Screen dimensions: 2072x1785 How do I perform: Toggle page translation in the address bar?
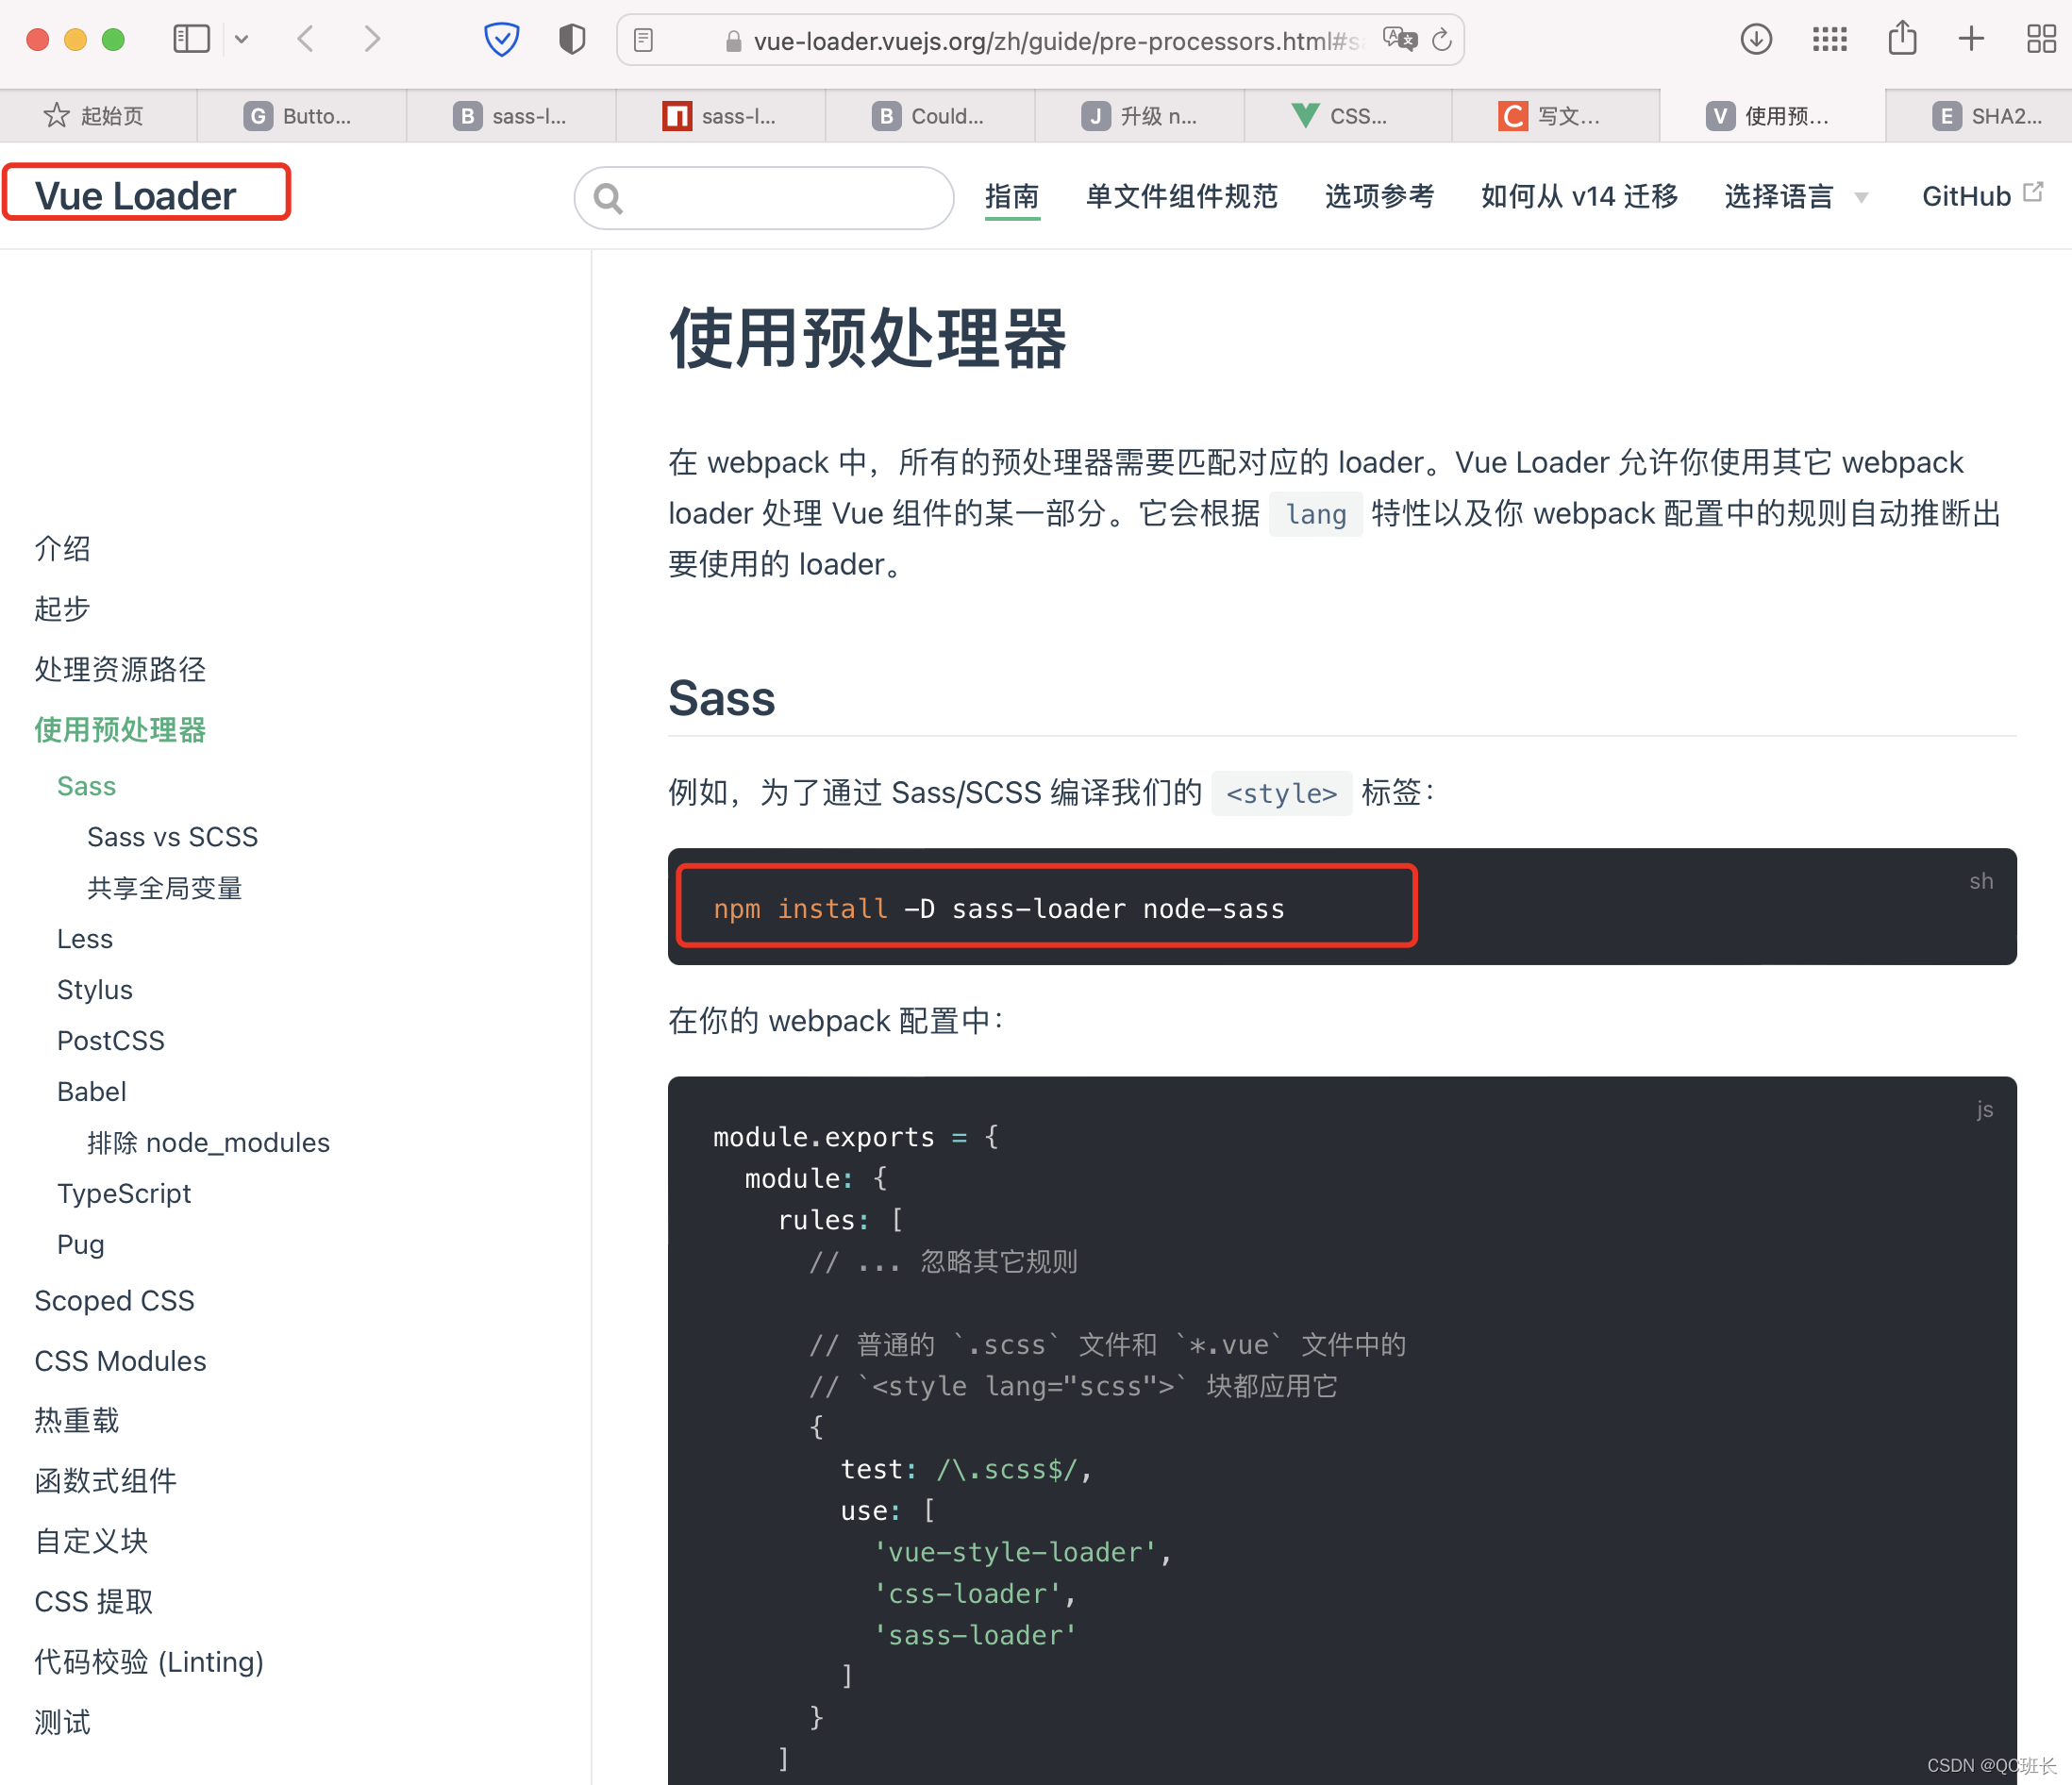[1400, 38]
